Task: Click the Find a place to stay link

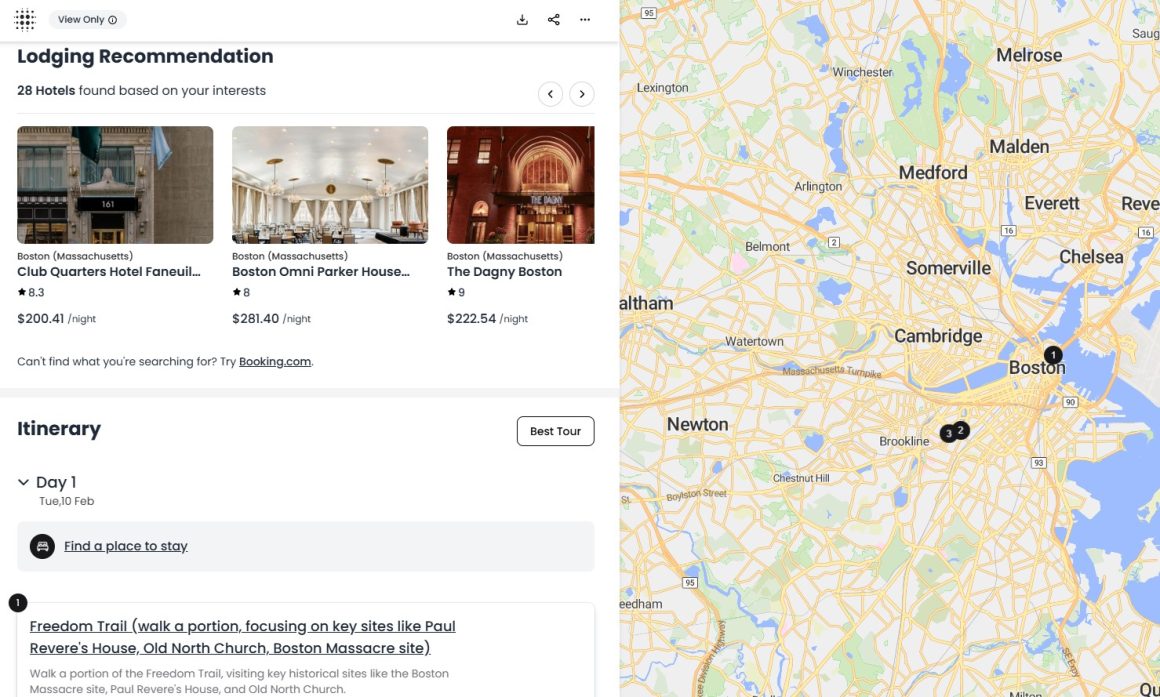Action: [126, 546]
